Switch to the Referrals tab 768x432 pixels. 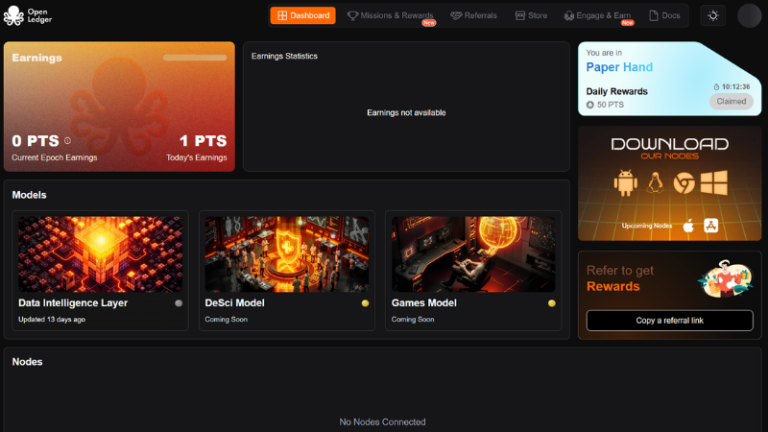pyautogui.click(x=474, y=16)
